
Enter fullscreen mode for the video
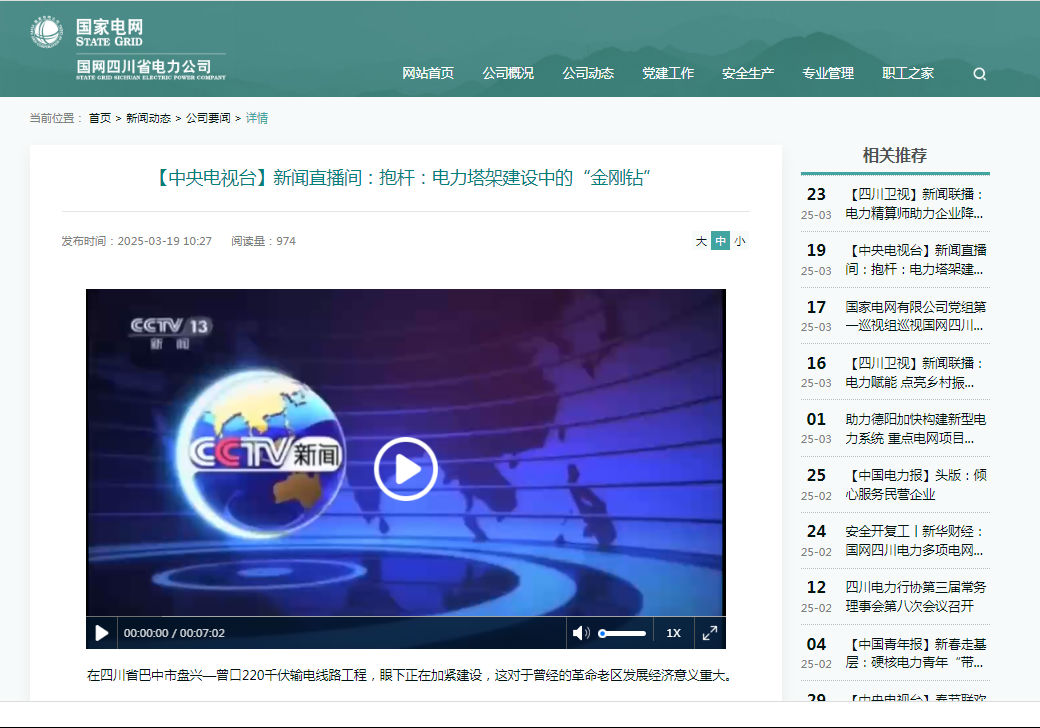point(709,633)
